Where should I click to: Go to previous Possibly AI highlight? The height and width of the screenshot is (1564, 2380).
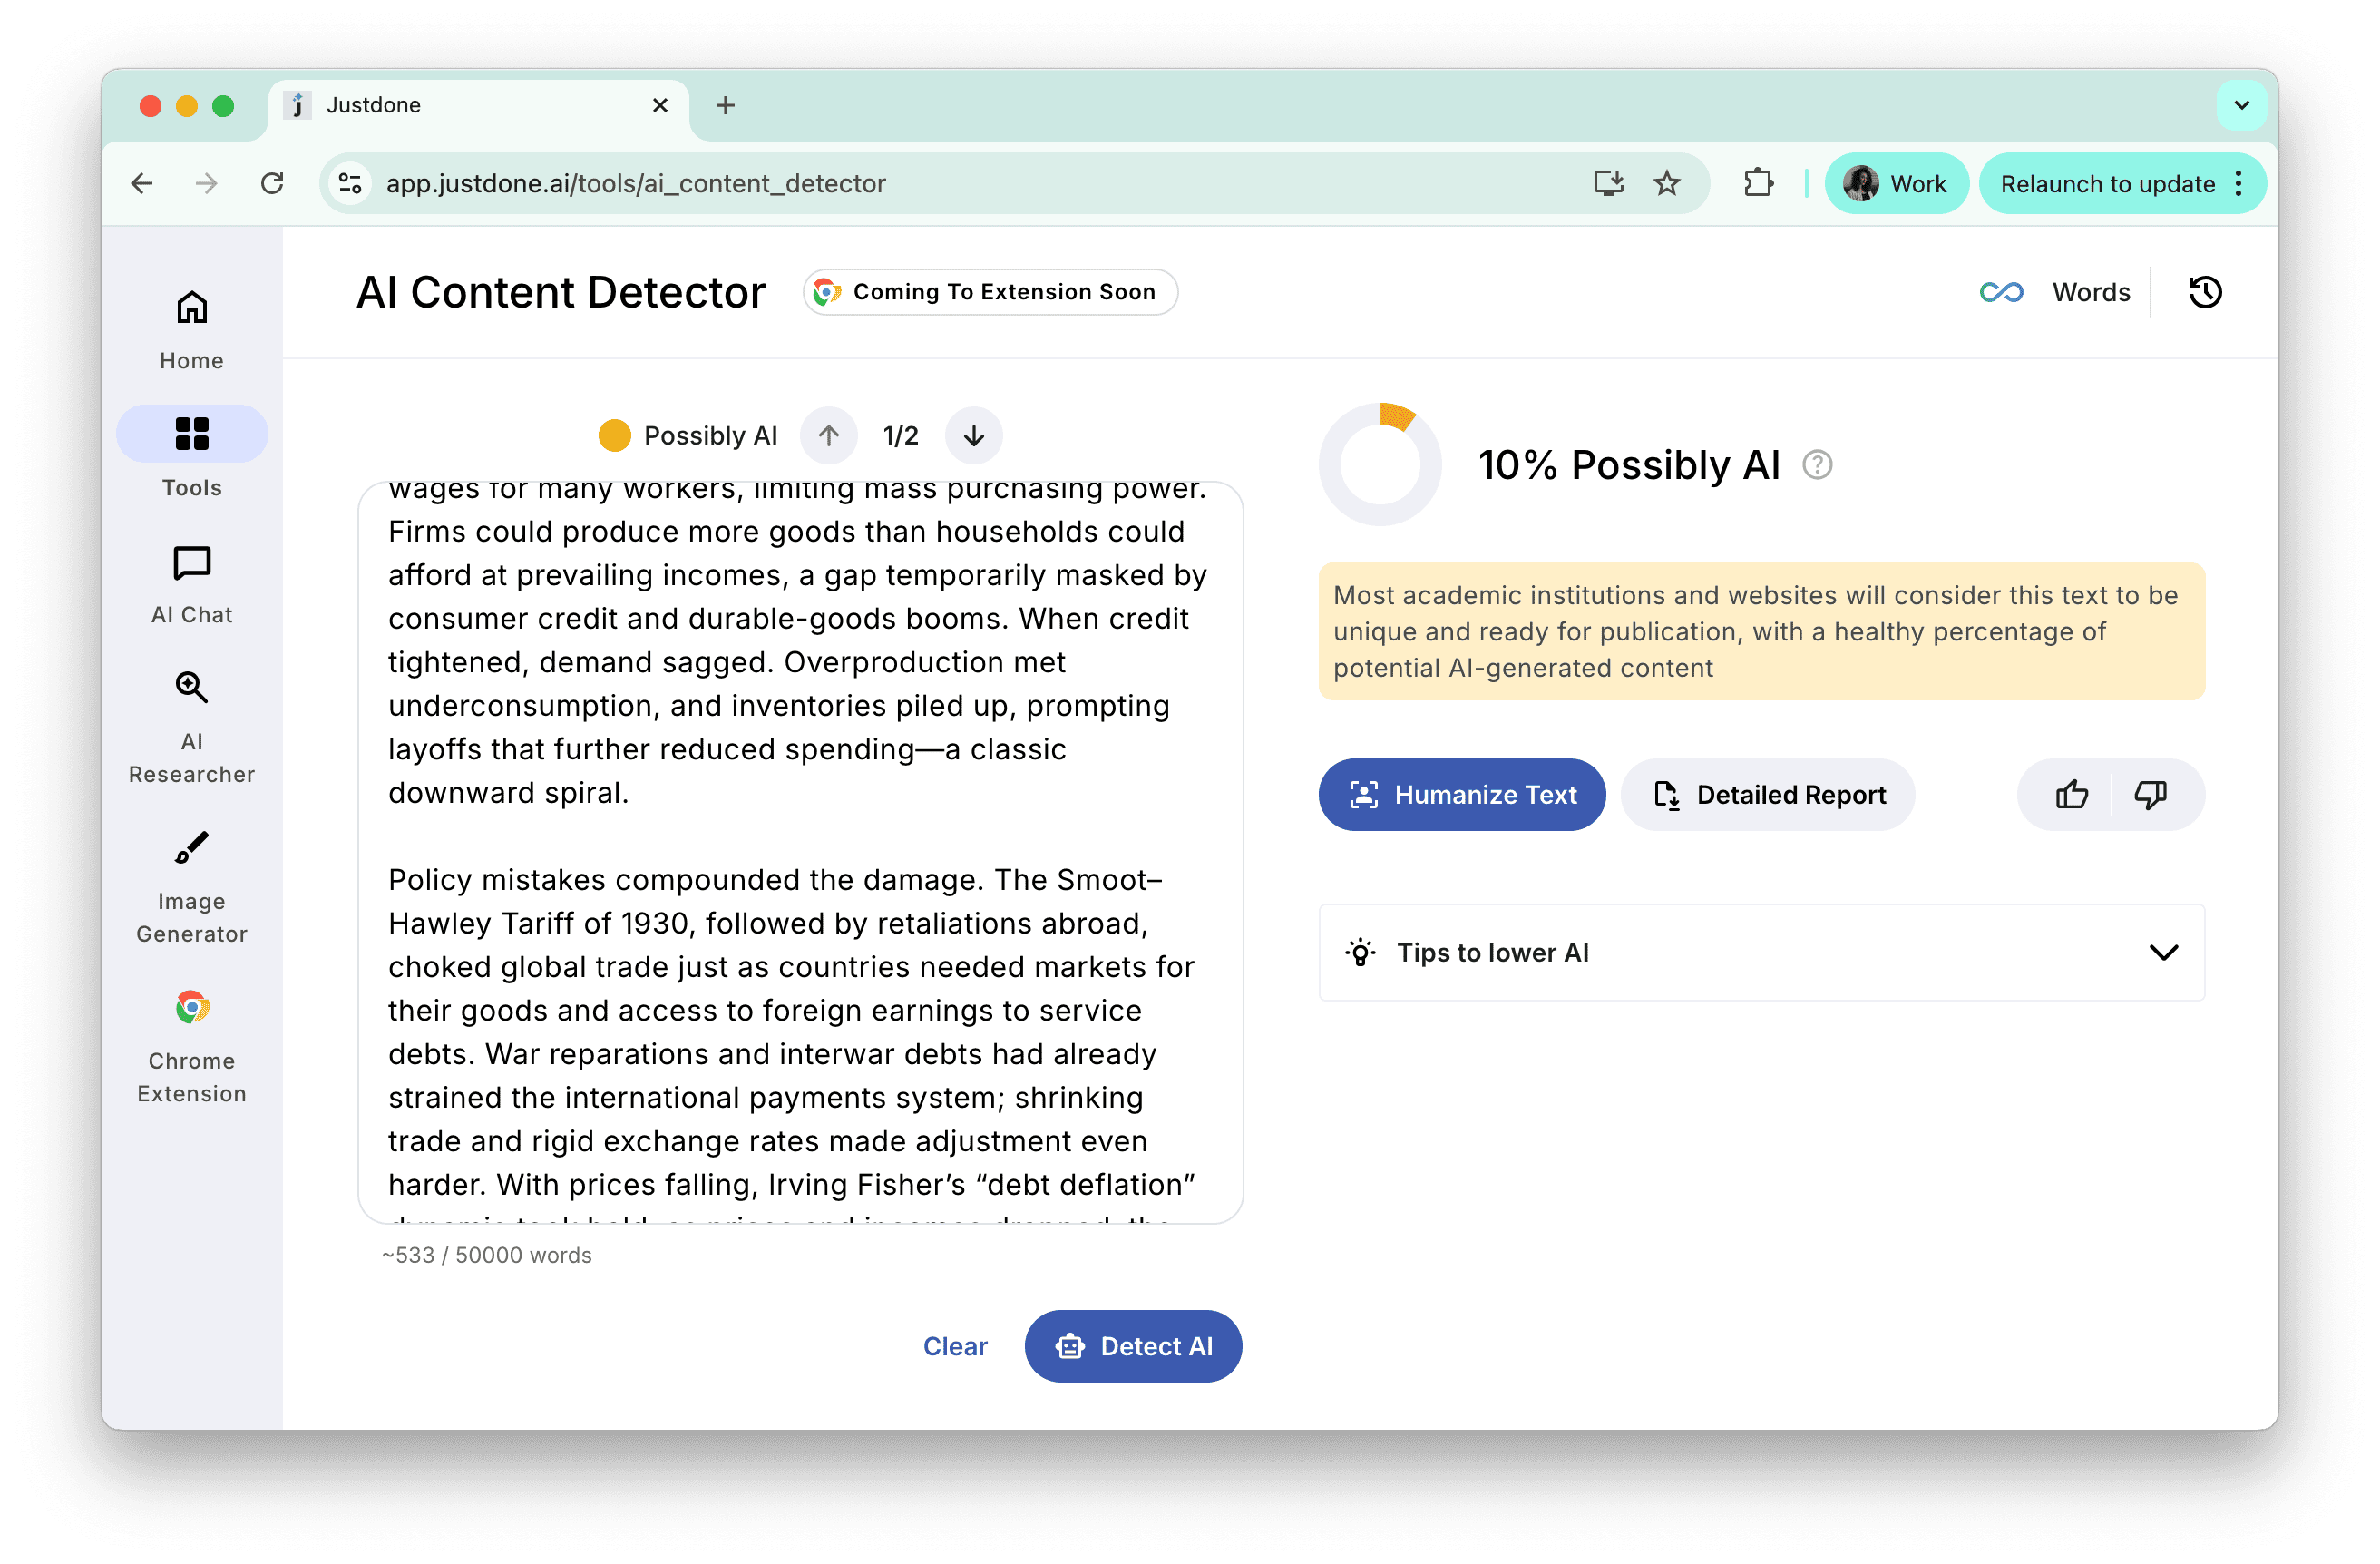tap(829, 436)
